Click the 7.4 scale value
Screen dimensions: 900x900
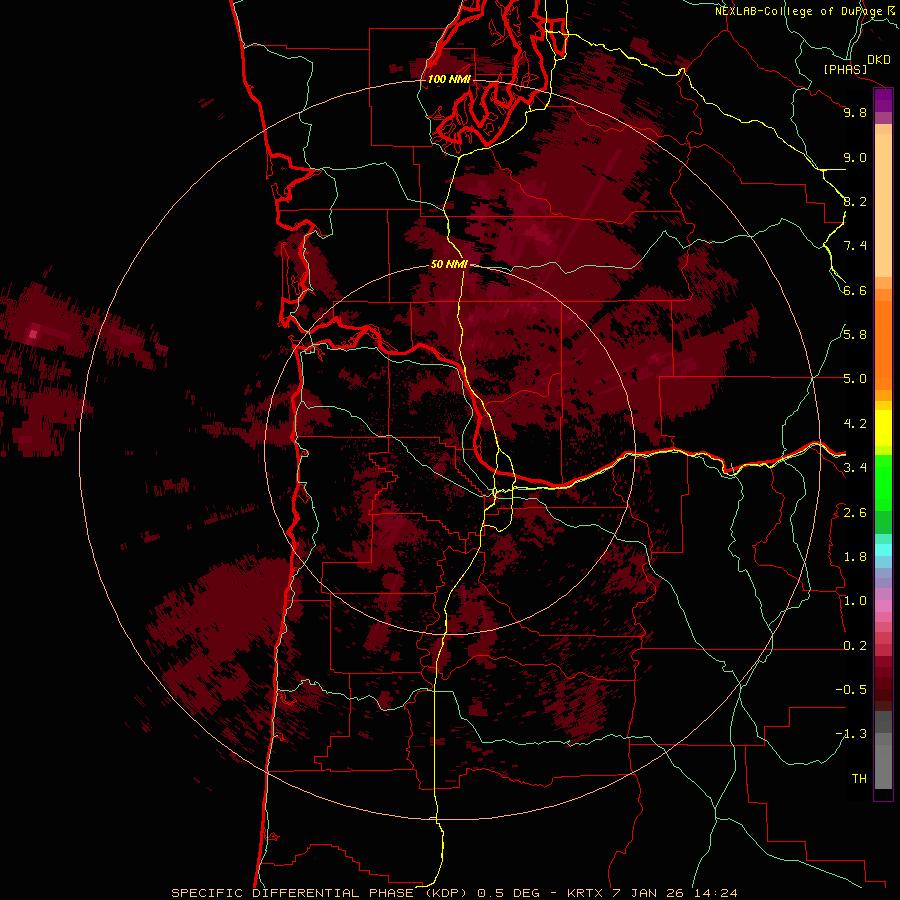point(855,246)
